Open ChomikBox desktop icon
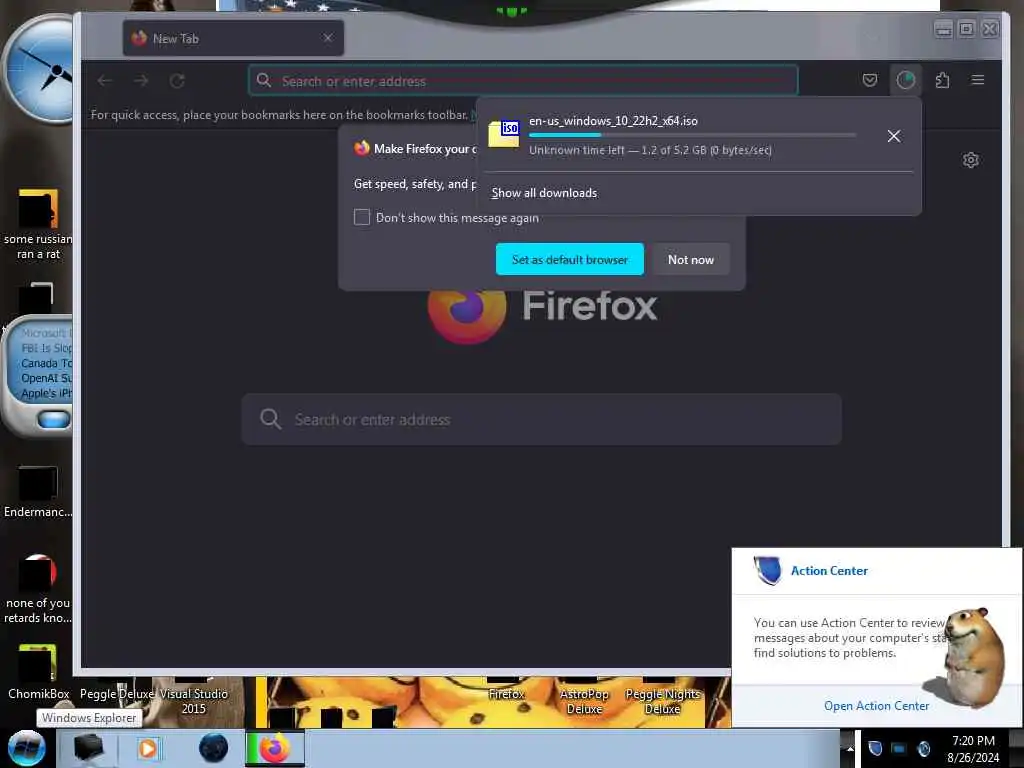Screen dimensions: 1024x768 (x=38, y=672)
